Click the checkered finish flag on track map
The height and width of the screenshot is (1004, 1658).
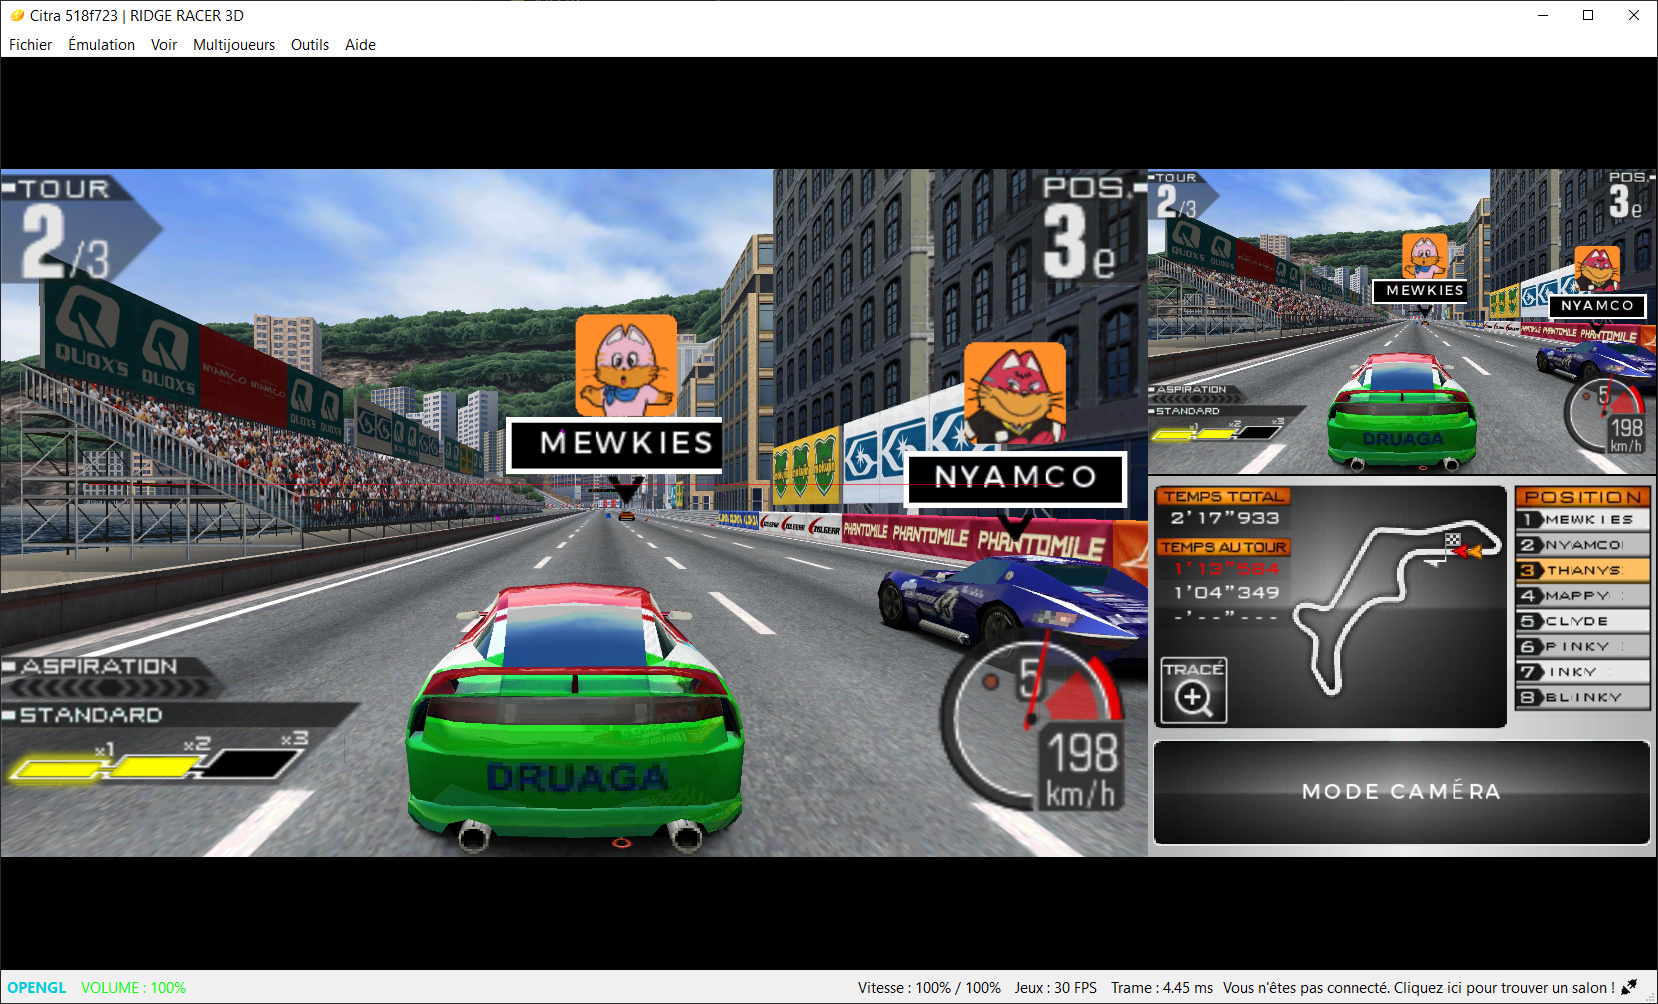[1453, 540]
